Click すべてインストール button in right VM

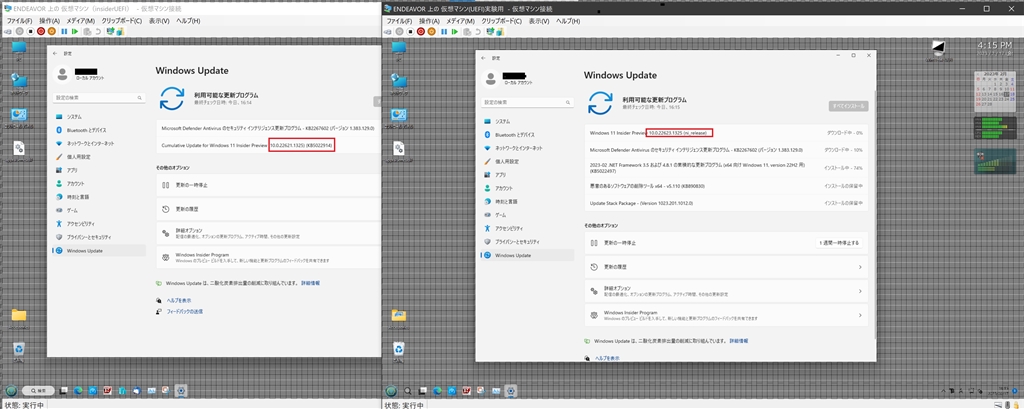(848, 106)
